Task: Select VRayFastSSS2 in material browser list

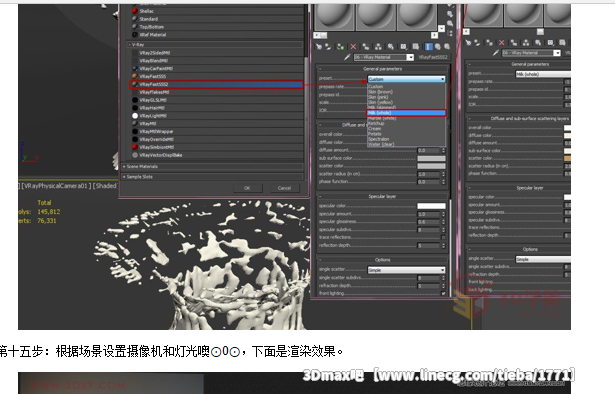Action: pos(216,84)
